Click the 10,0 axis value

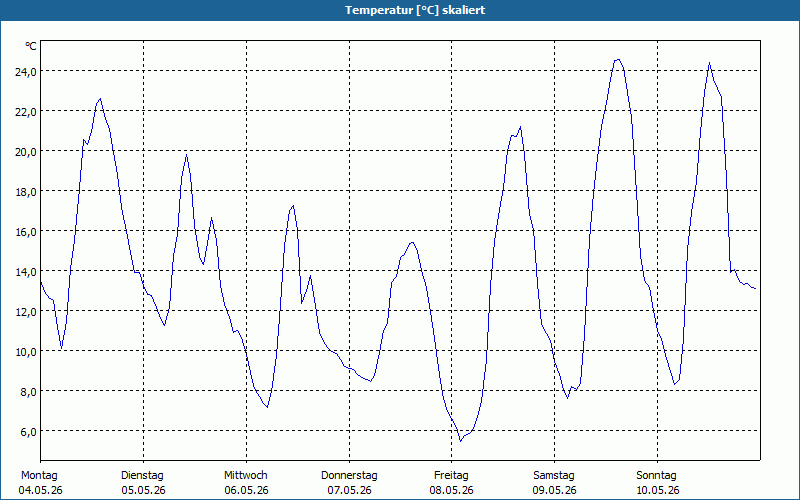(x=26, y=352)
